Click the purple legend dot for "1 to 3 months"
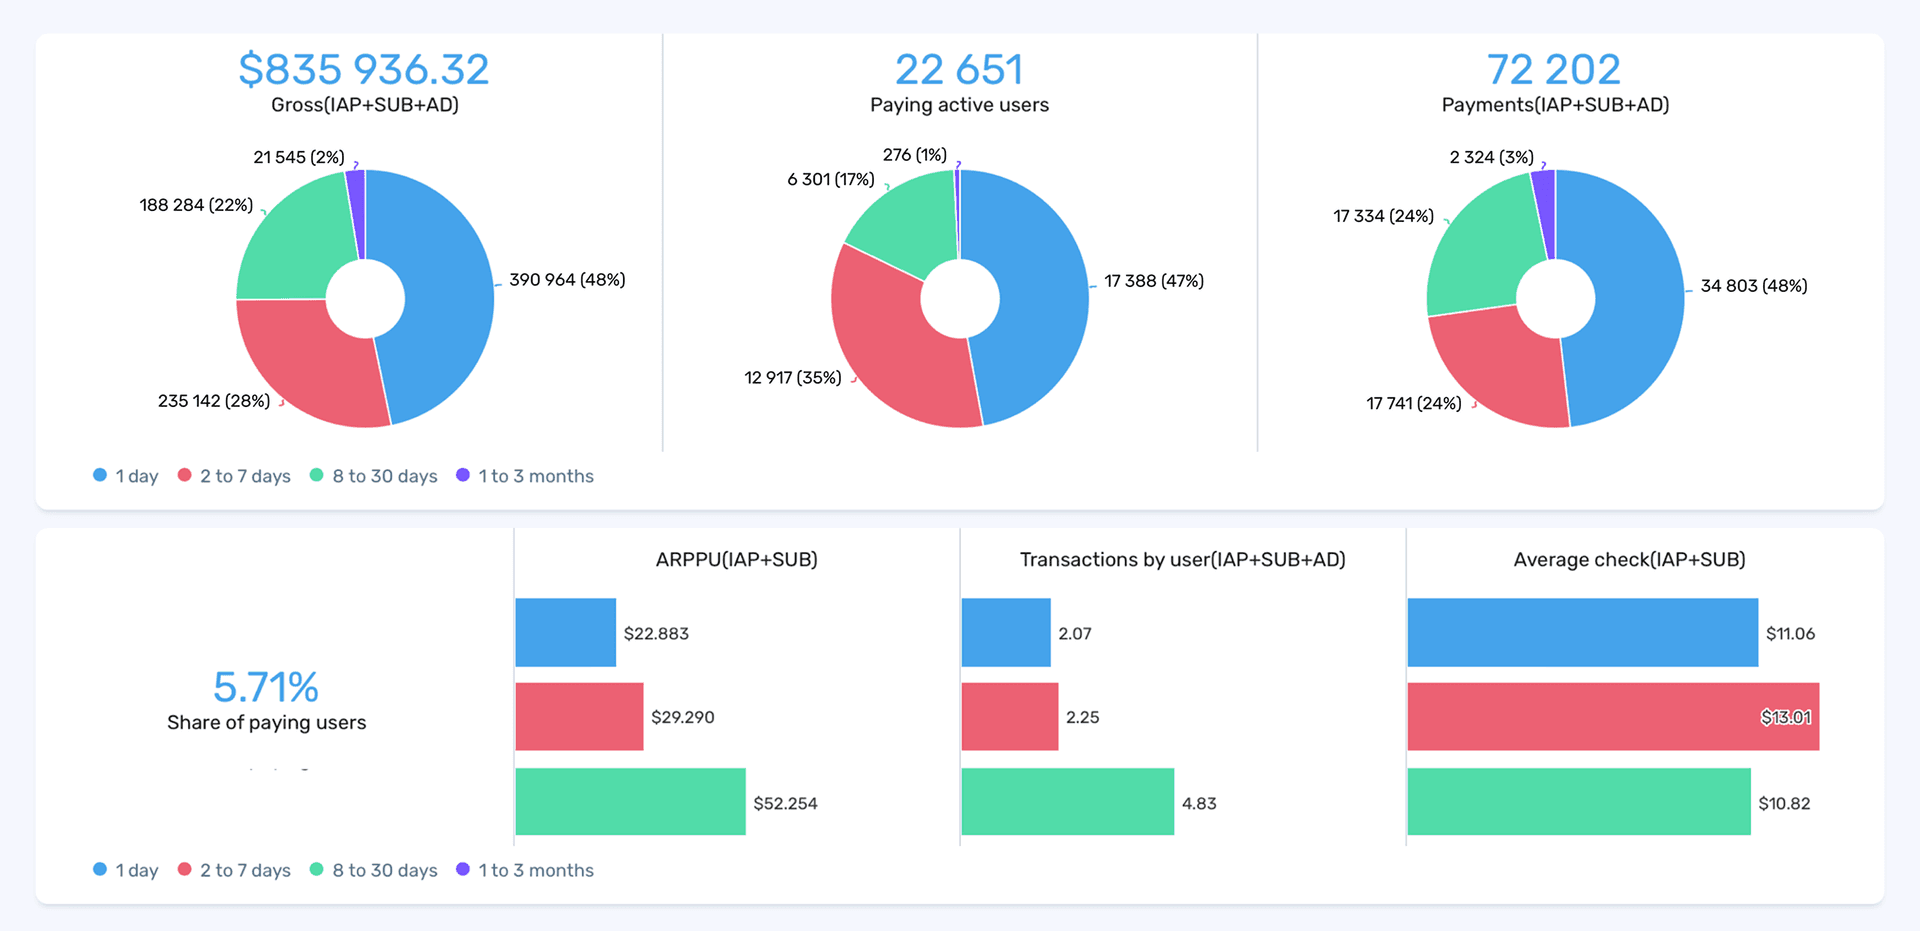 click(462, 476)
